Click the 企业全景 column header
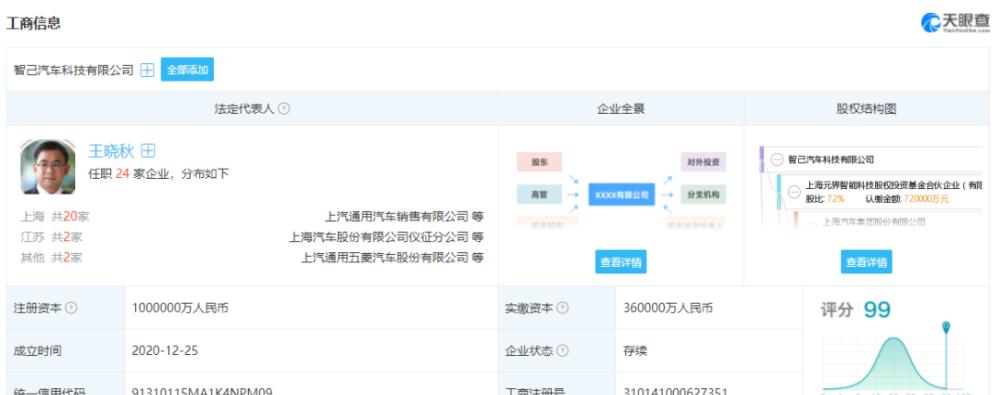1000x395 pixels. pyautogui.click(x=621, y=108)
